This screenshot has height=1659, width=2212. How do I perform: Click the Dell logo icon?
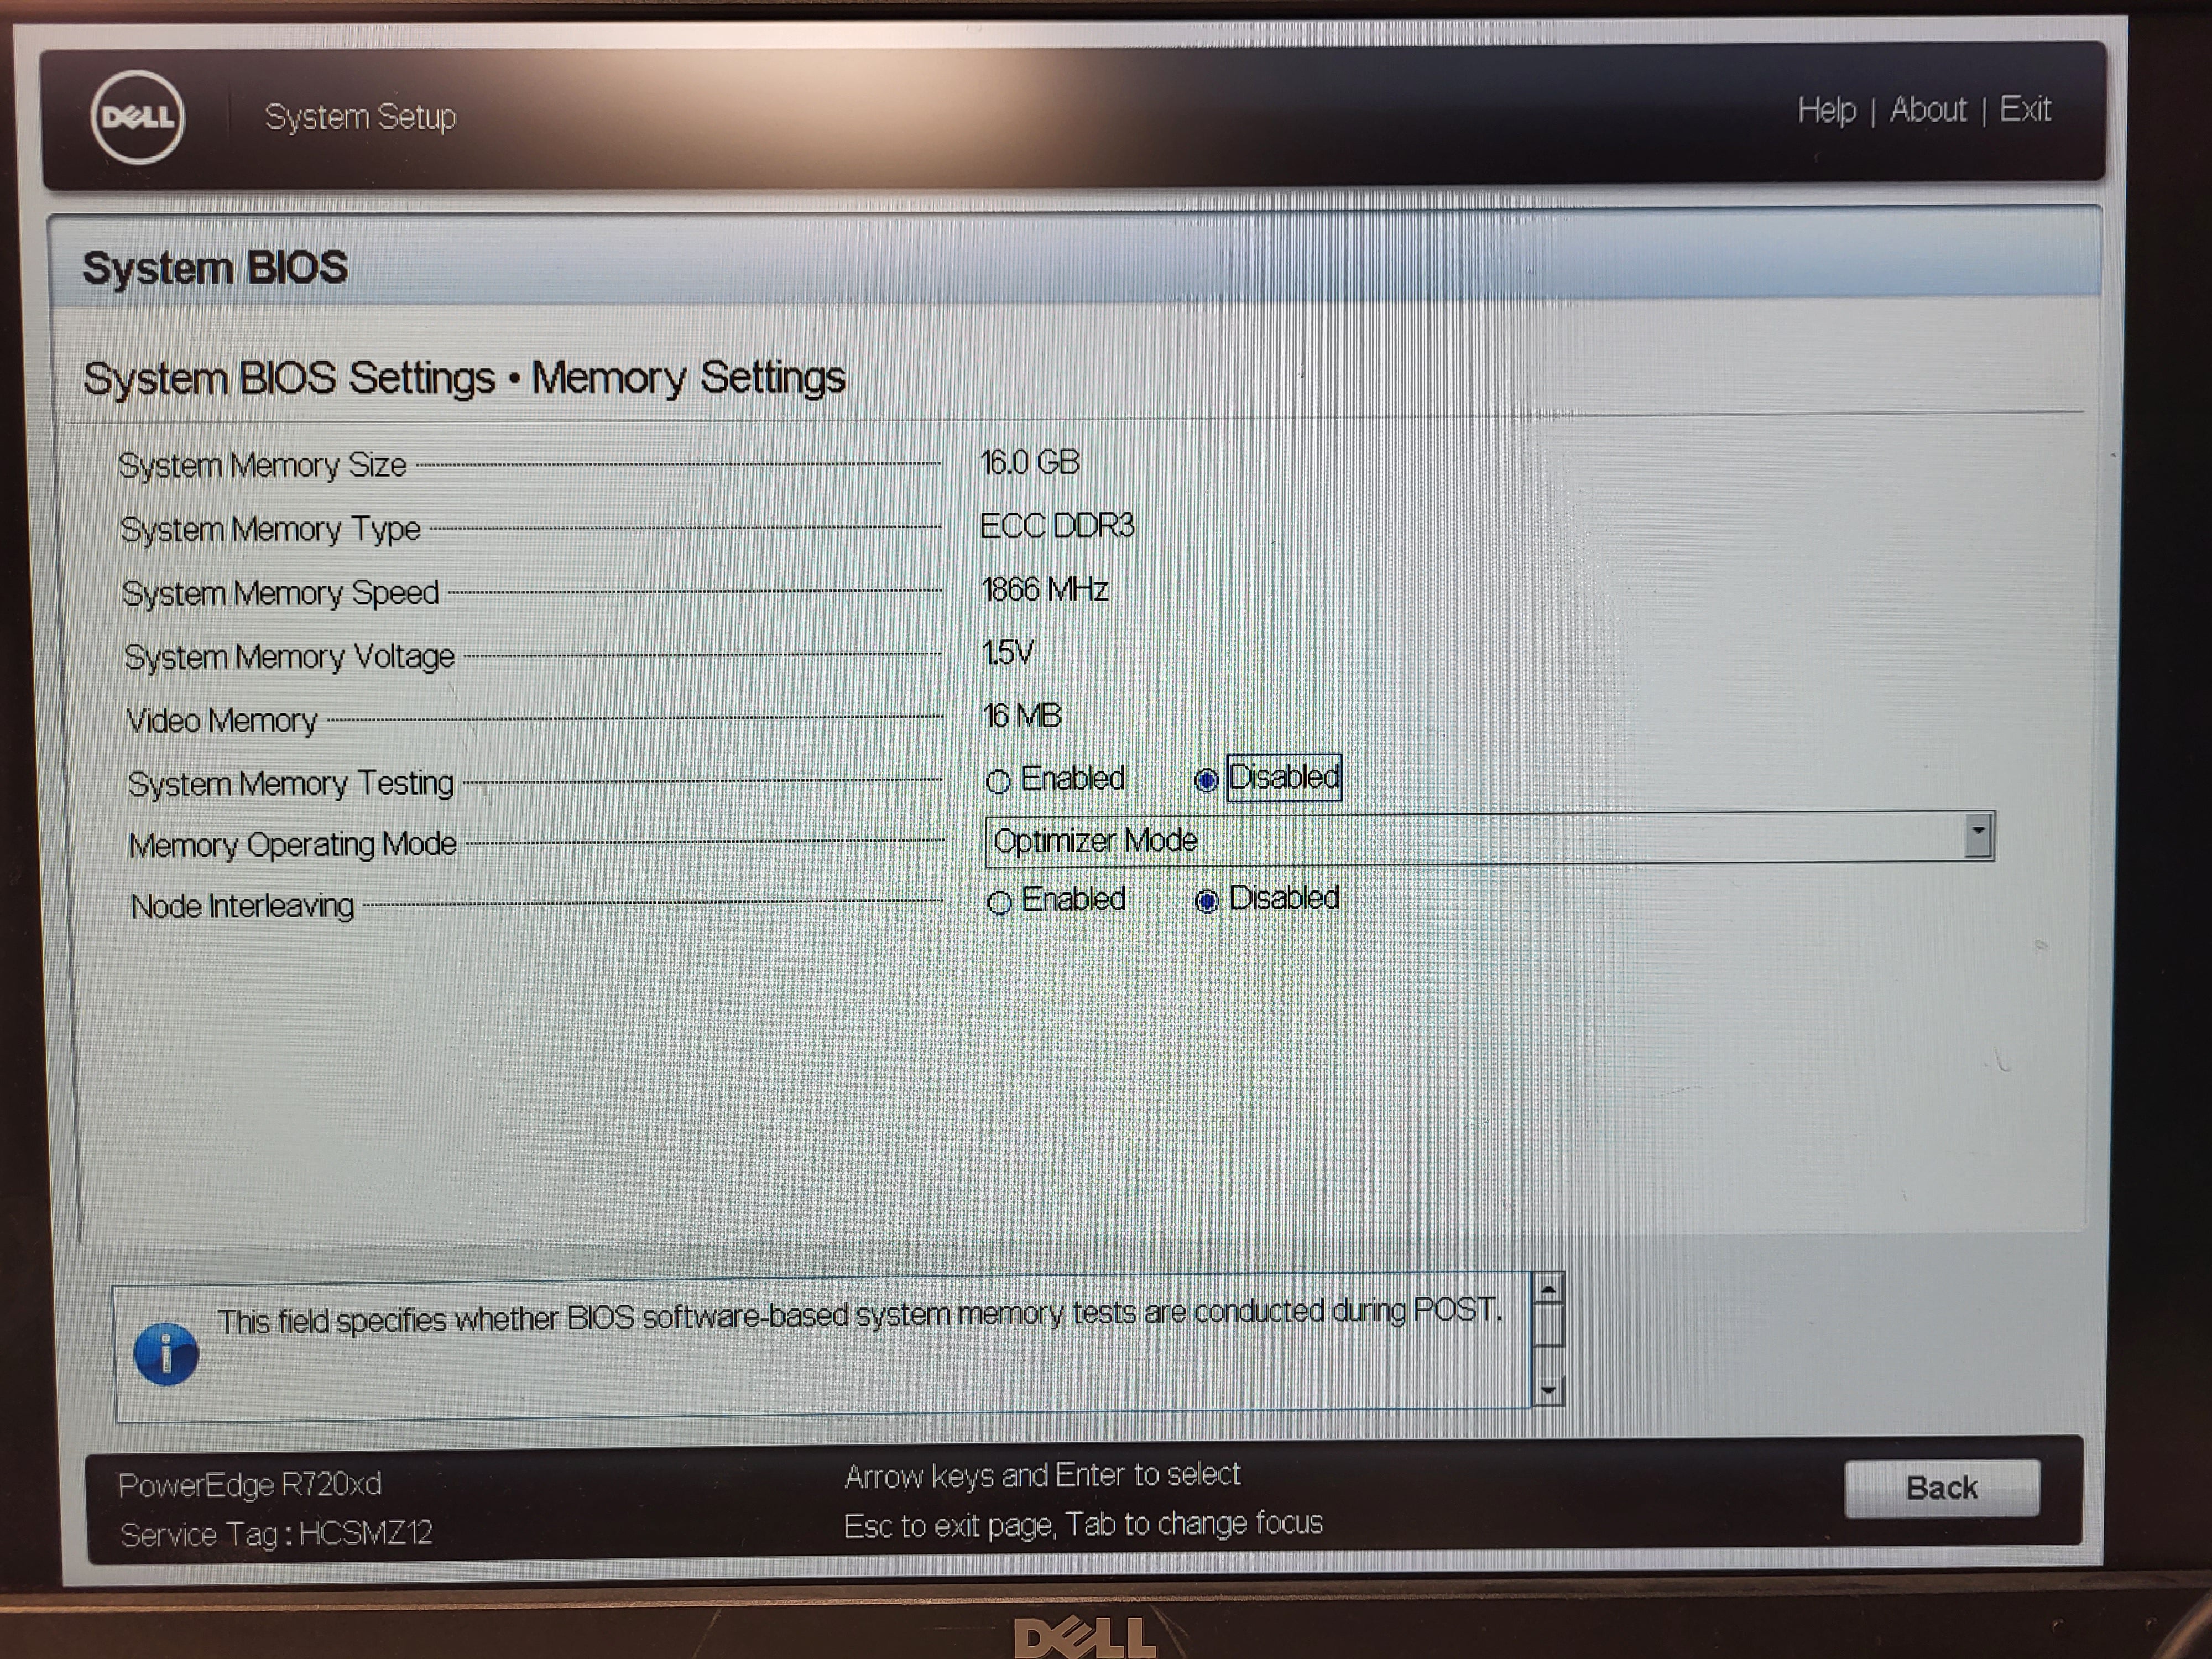(138, 117)
